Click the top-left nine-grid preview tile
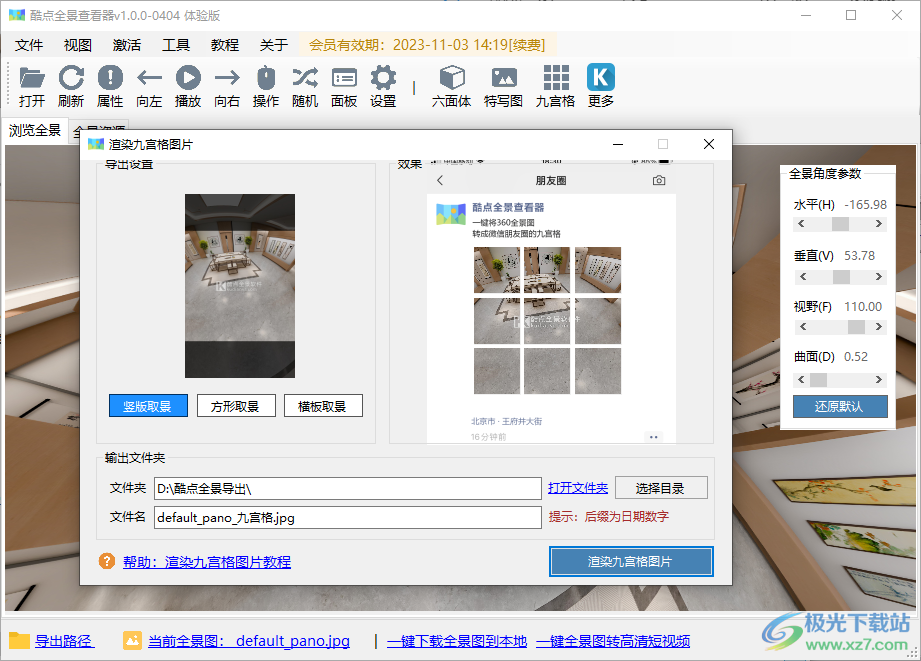The width and height of the screenshot is (921, 661). point(497,270)
